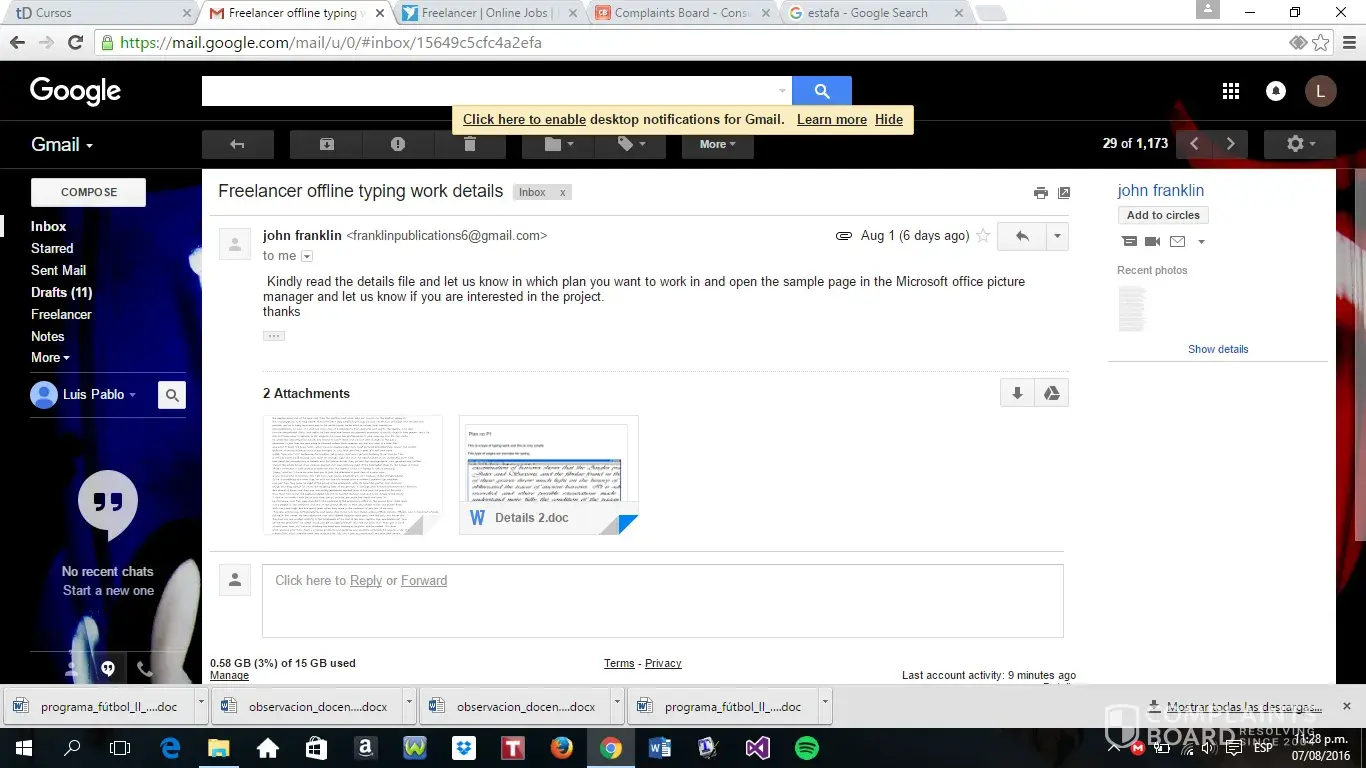Open the Labels dropdown
Image resolution: width=1366 pixels, height=768 pixels.
(630, 144)
